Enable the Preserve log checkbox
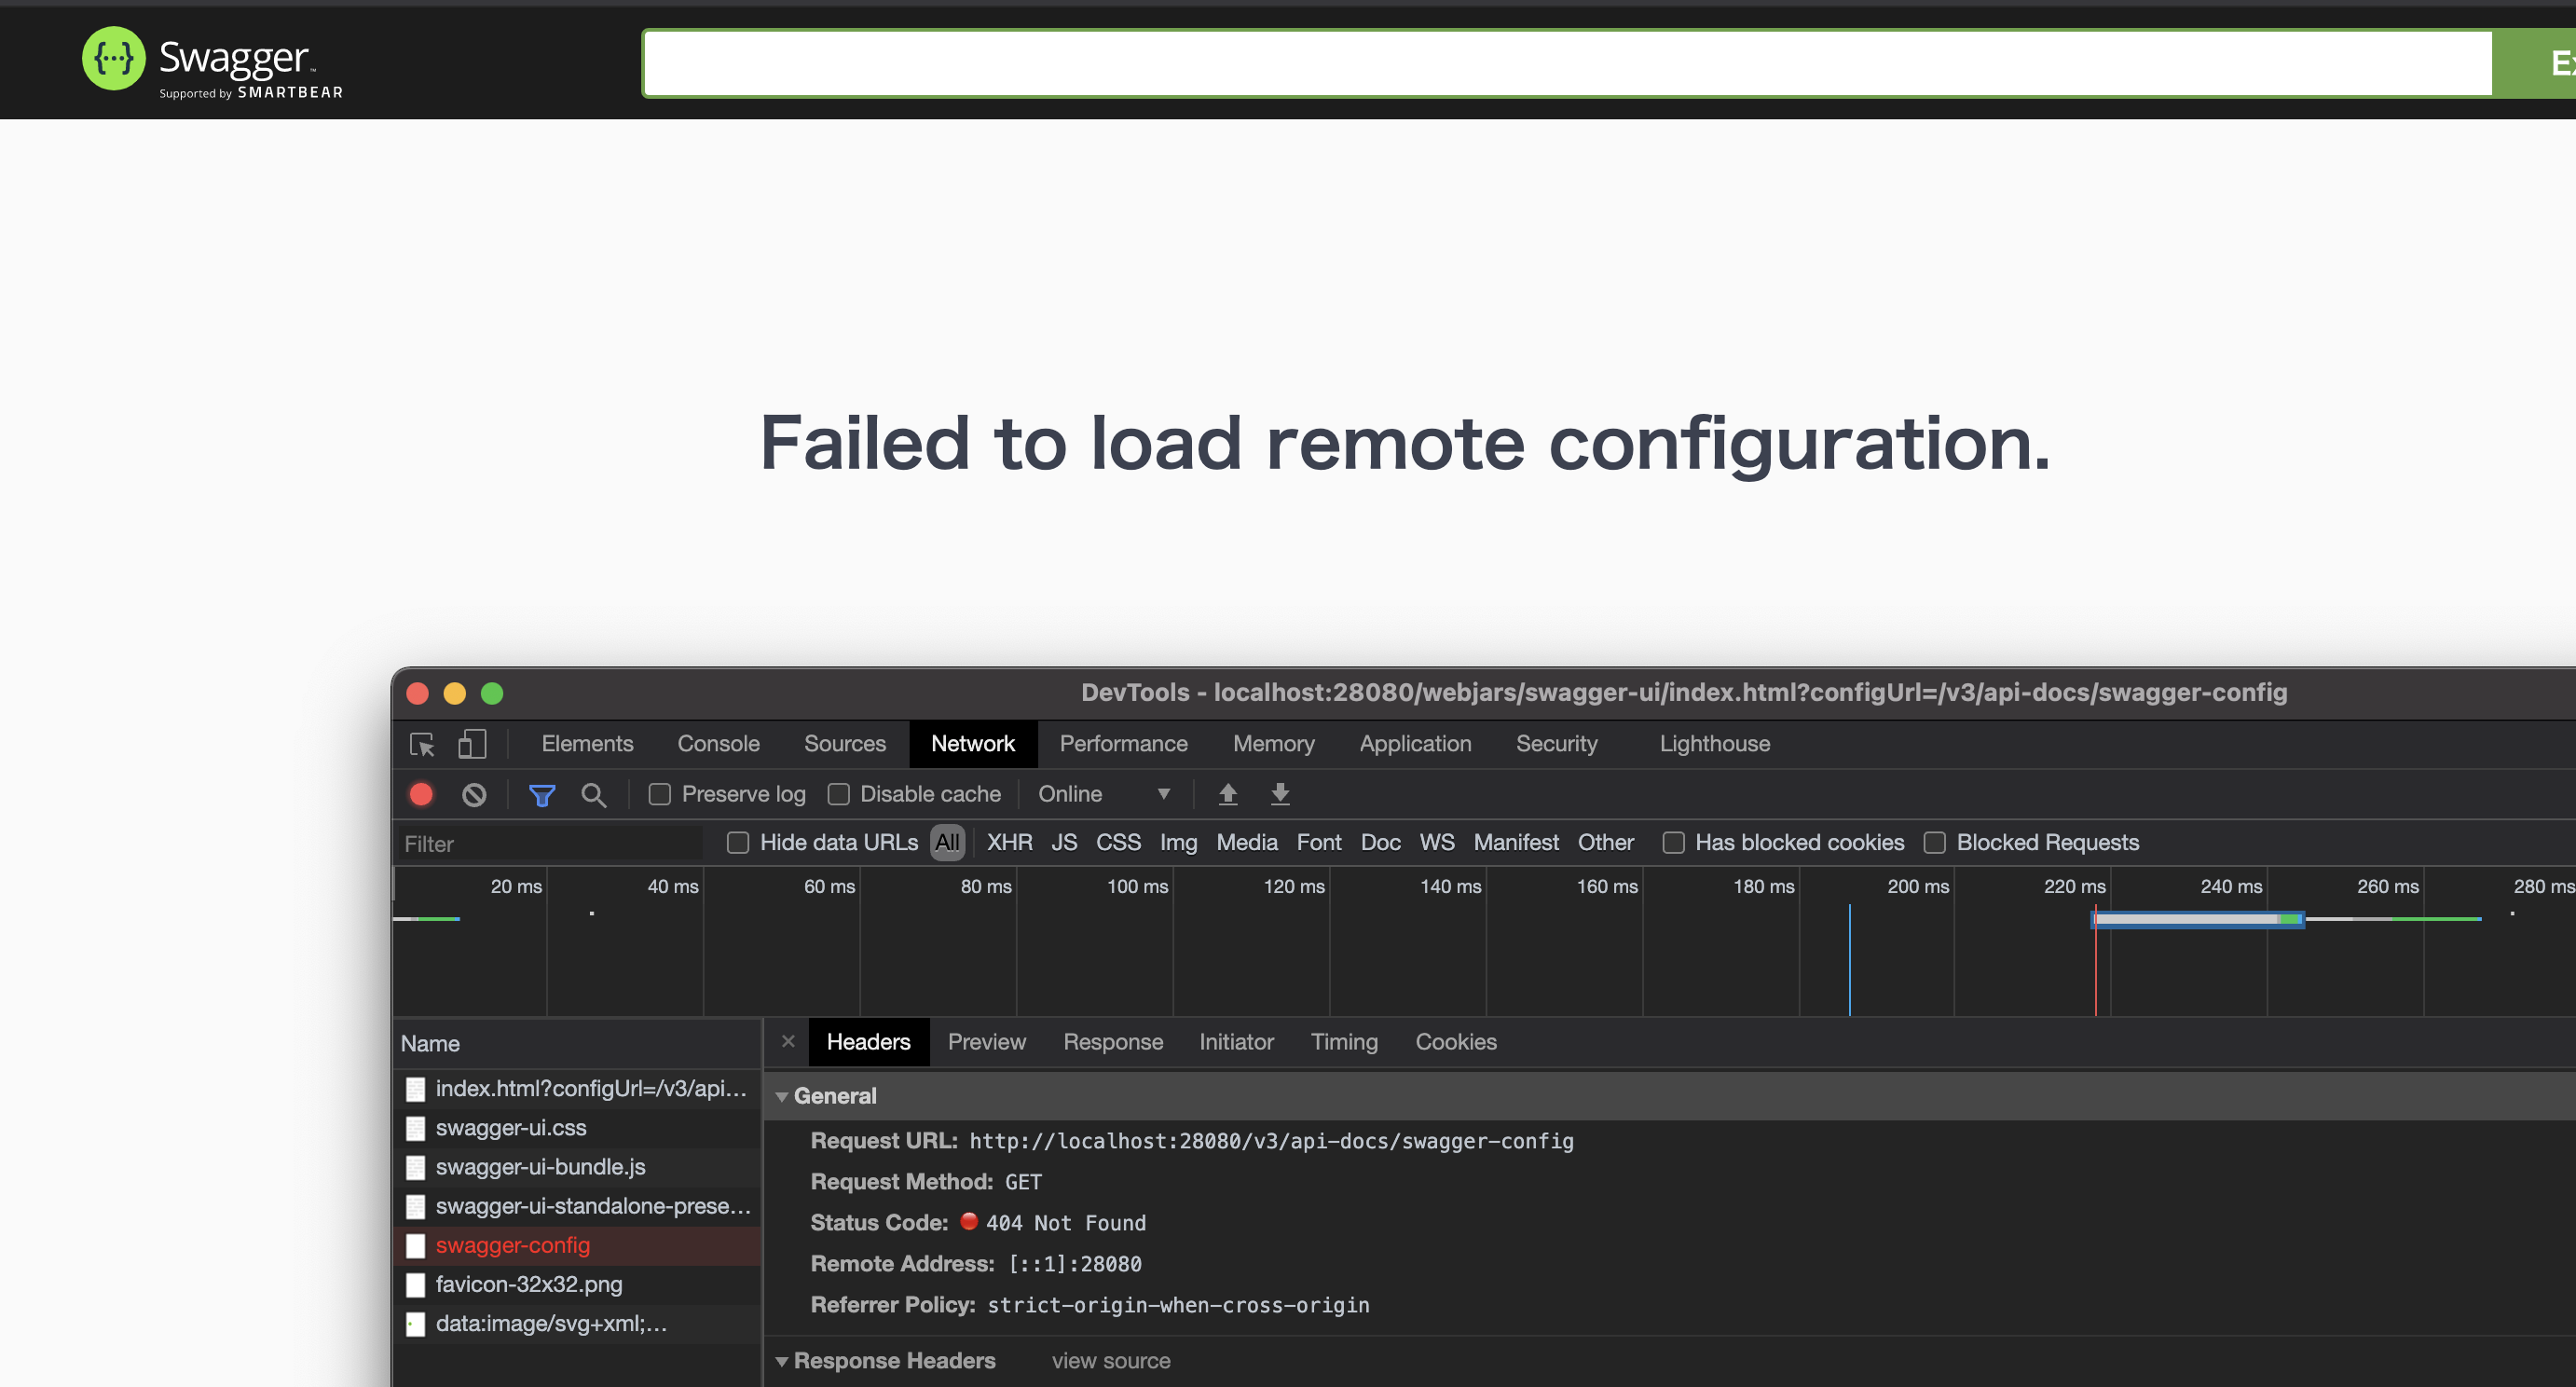Image resolution: width=2576 pixels, height=1387 pixels. click(660, 794)
